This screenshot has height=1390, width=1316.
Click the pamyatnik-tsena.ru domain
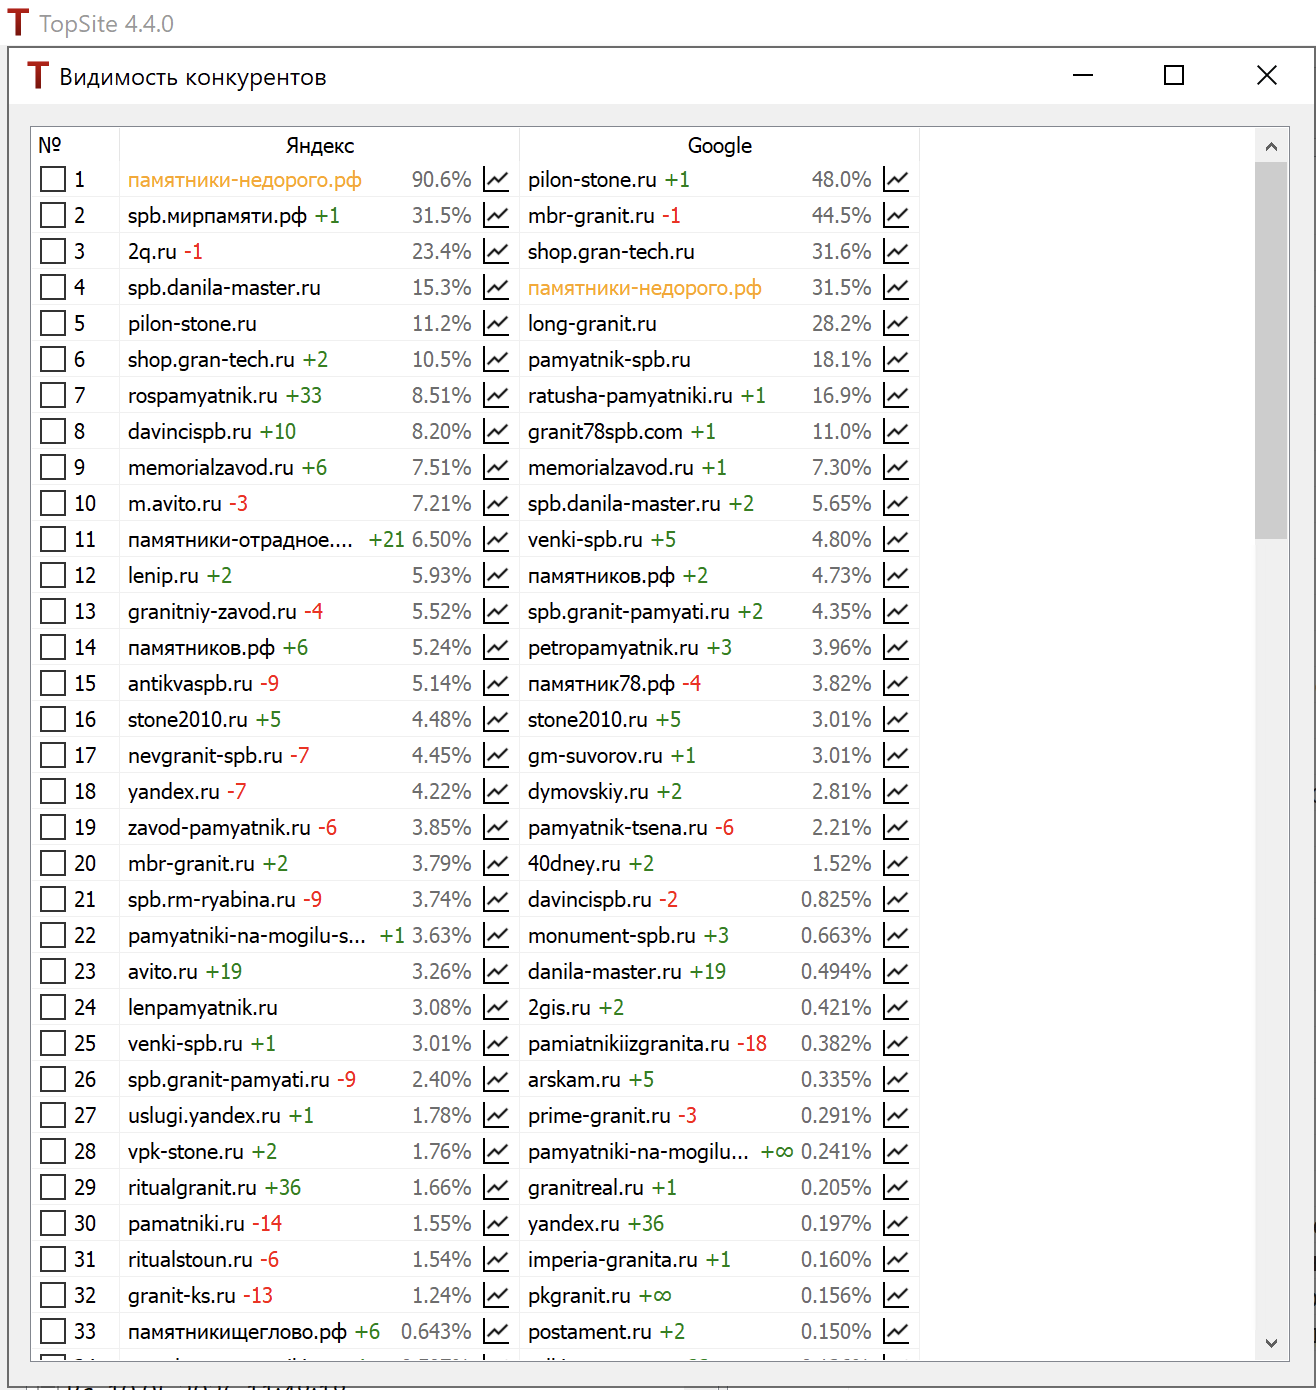[618, 828]
